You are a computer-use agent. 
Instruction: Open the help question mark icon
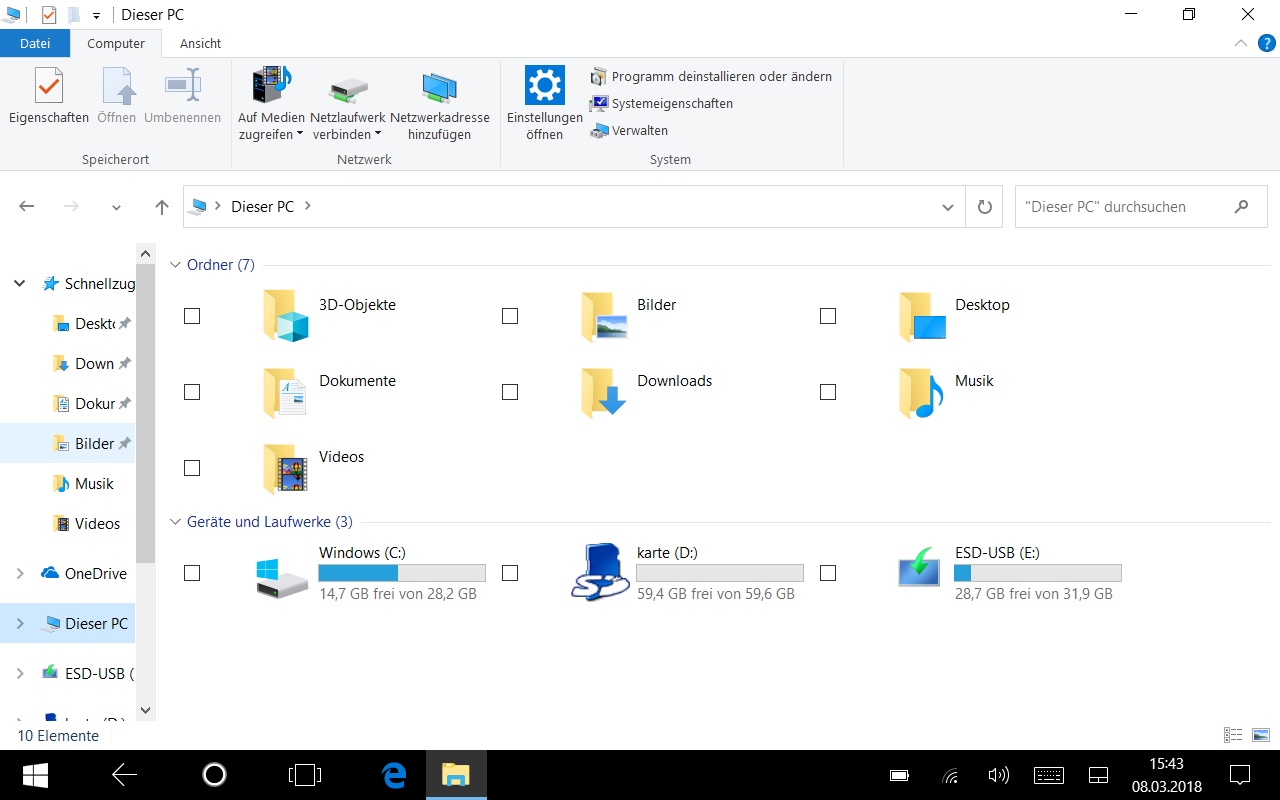pos(1266,43)
